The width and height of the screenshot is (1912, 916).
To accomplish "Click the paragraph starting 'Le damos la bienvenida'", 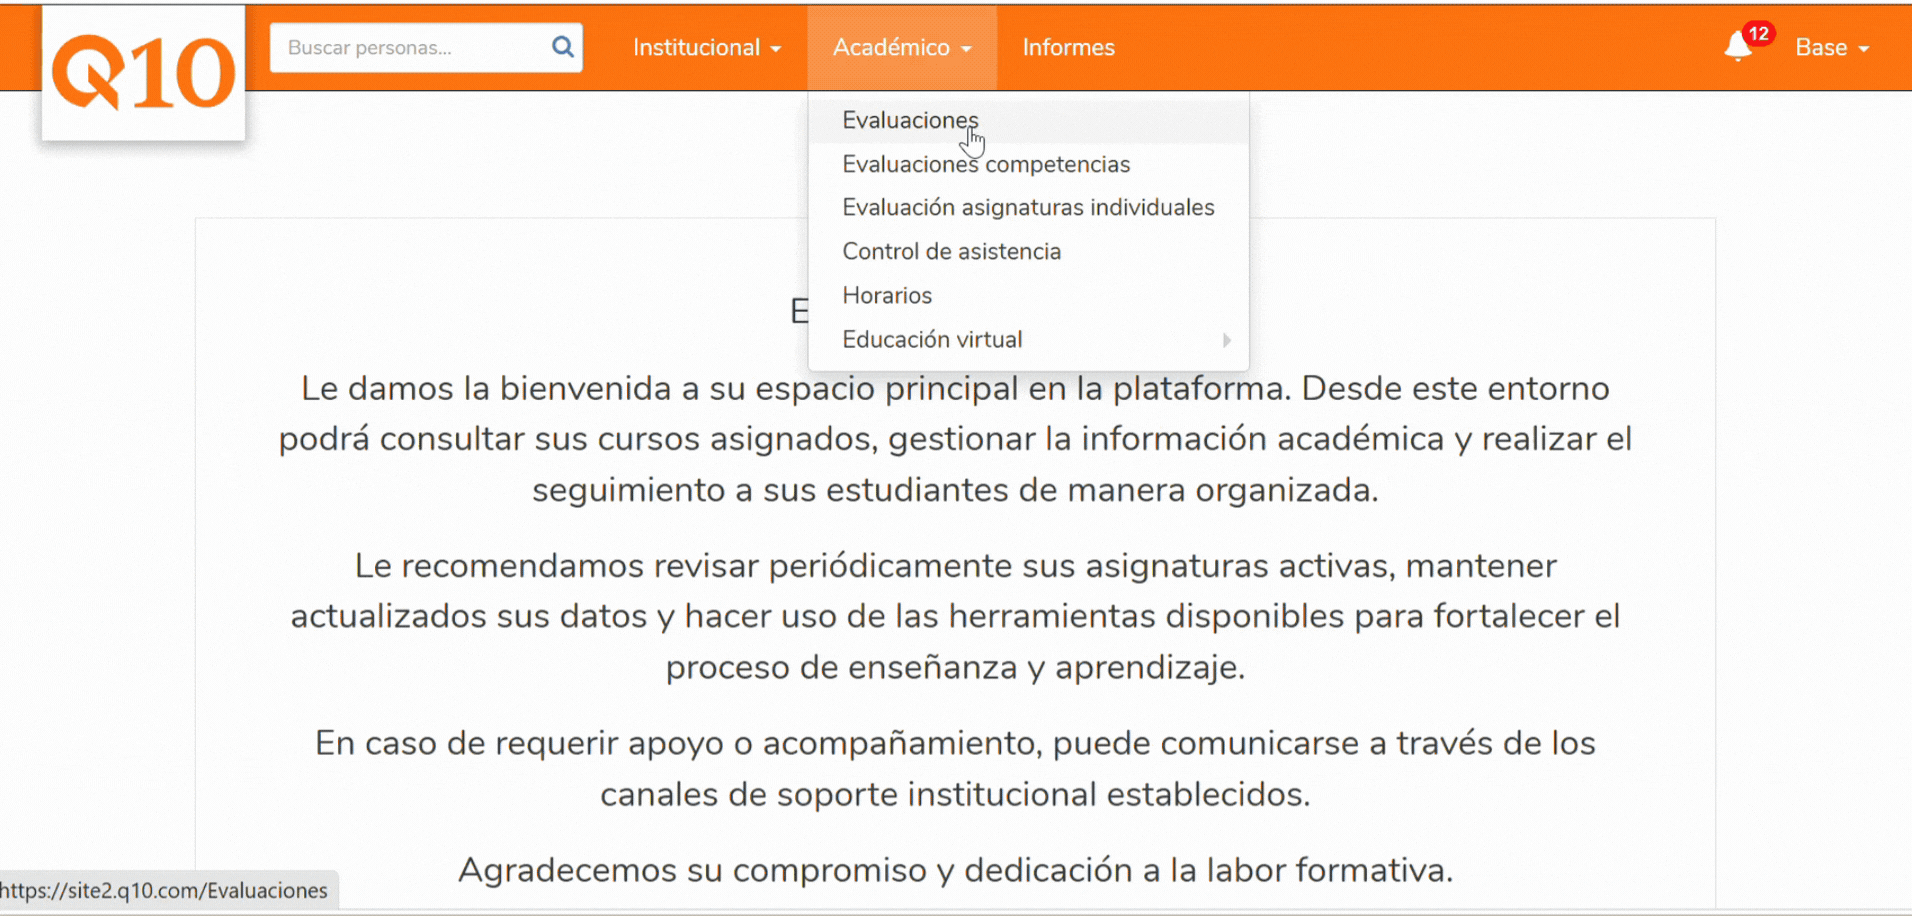I will pyautogui.click(x=955, y=439).
